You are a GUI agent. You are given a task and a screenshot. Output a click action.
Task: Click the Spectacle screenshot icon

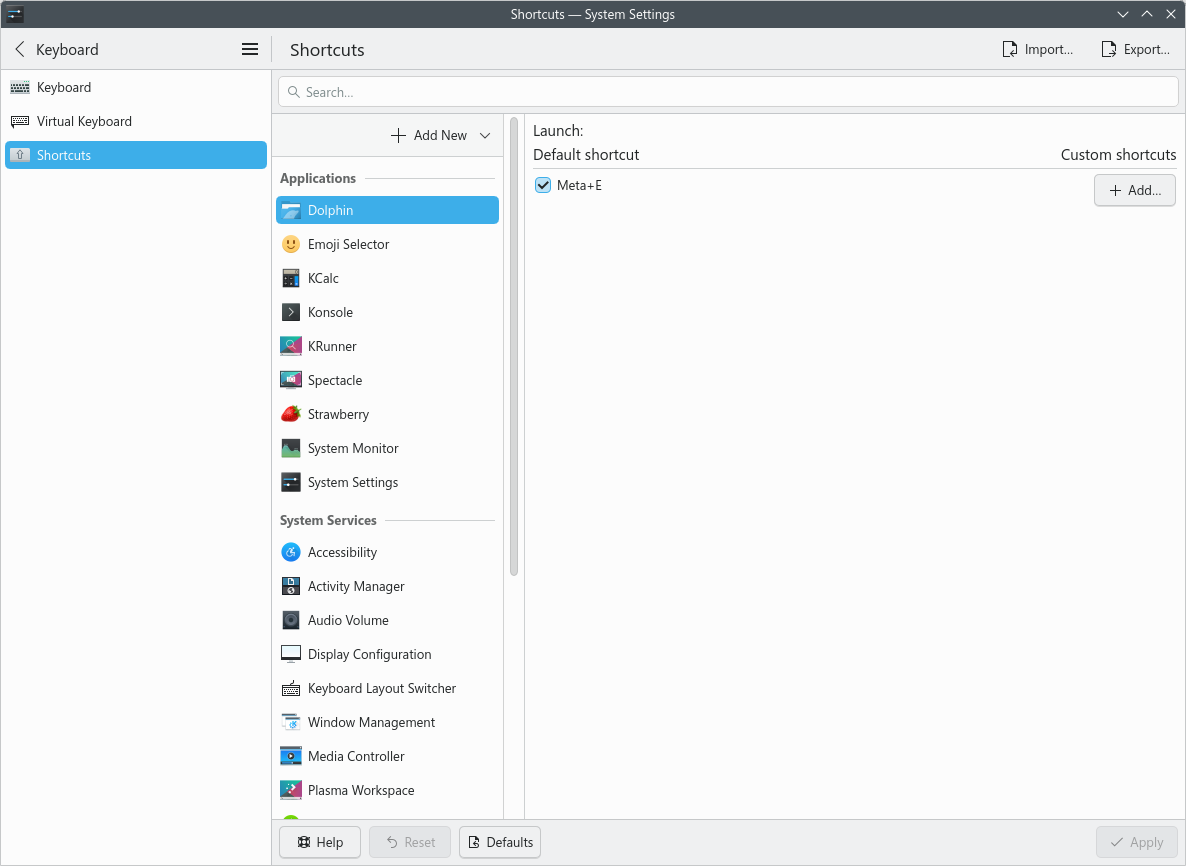[291, 380]
